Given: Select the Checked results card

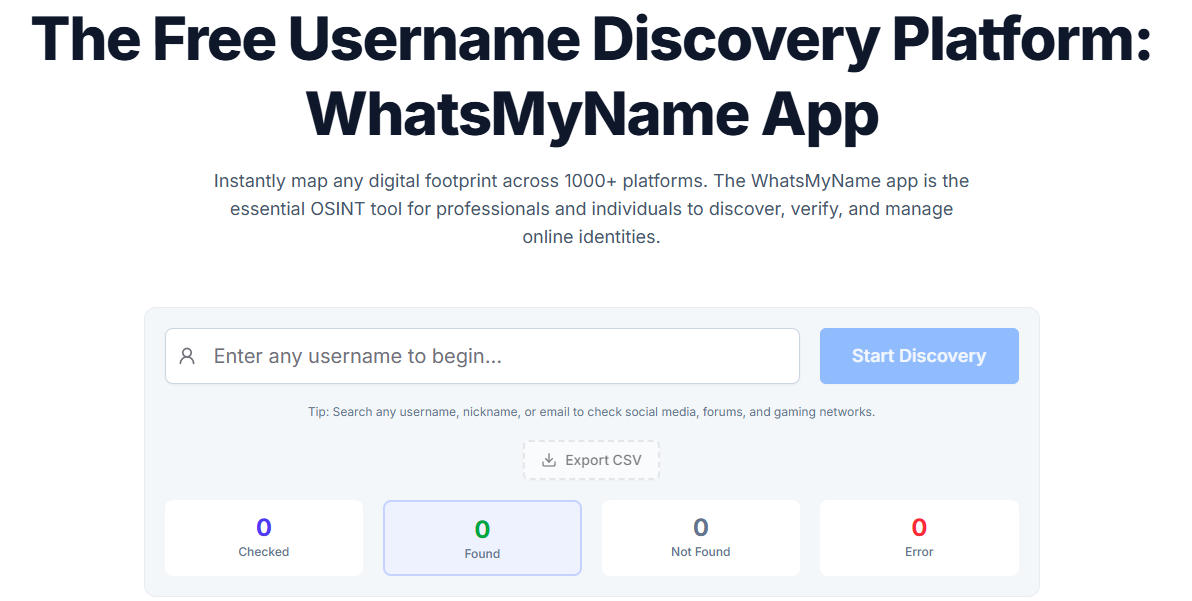Looking at the screenshot, I should [x=264, y=537].
